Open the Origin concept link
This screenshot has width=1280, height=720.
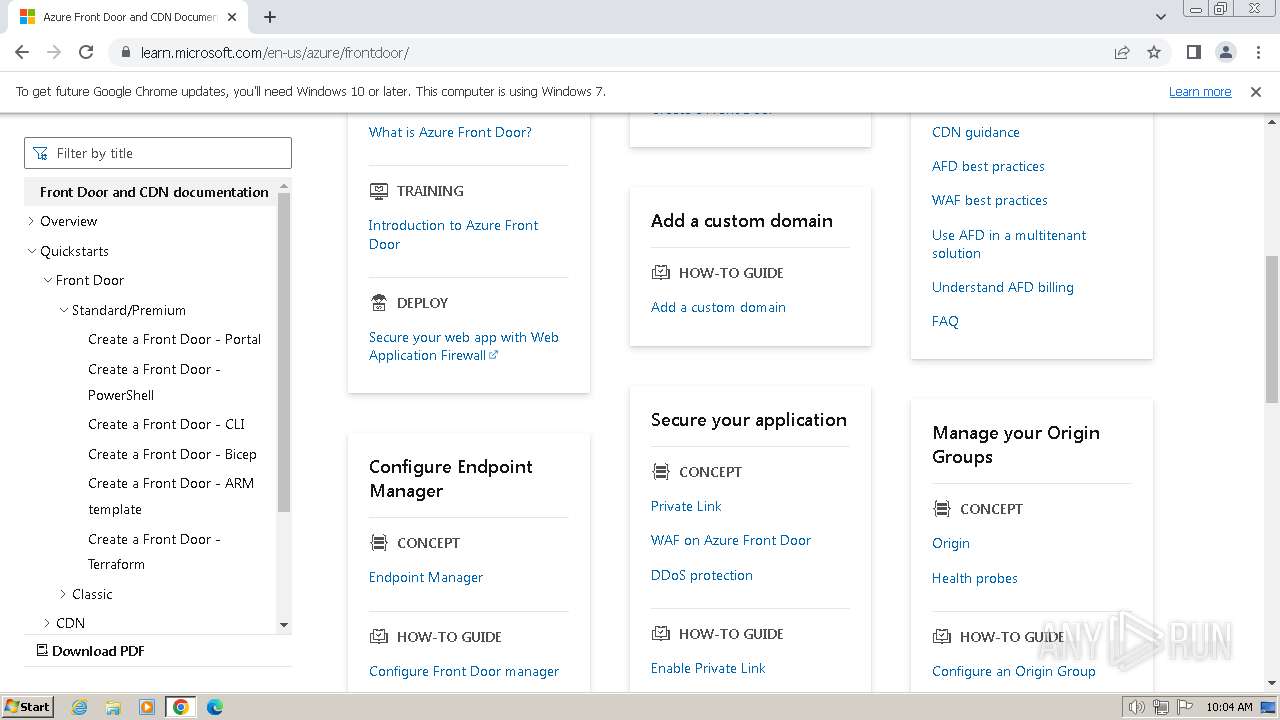(x=951, y=543)
